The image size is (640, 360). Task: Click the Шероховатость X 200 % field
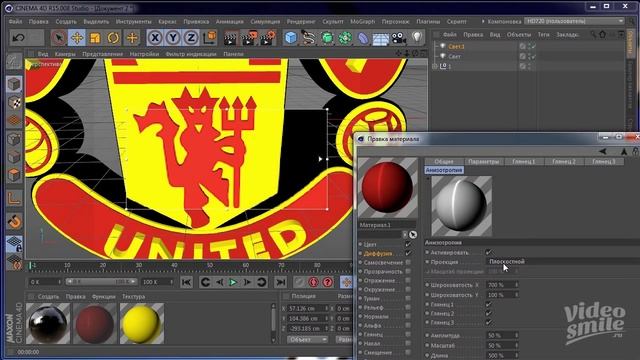(x=502, y=285)
